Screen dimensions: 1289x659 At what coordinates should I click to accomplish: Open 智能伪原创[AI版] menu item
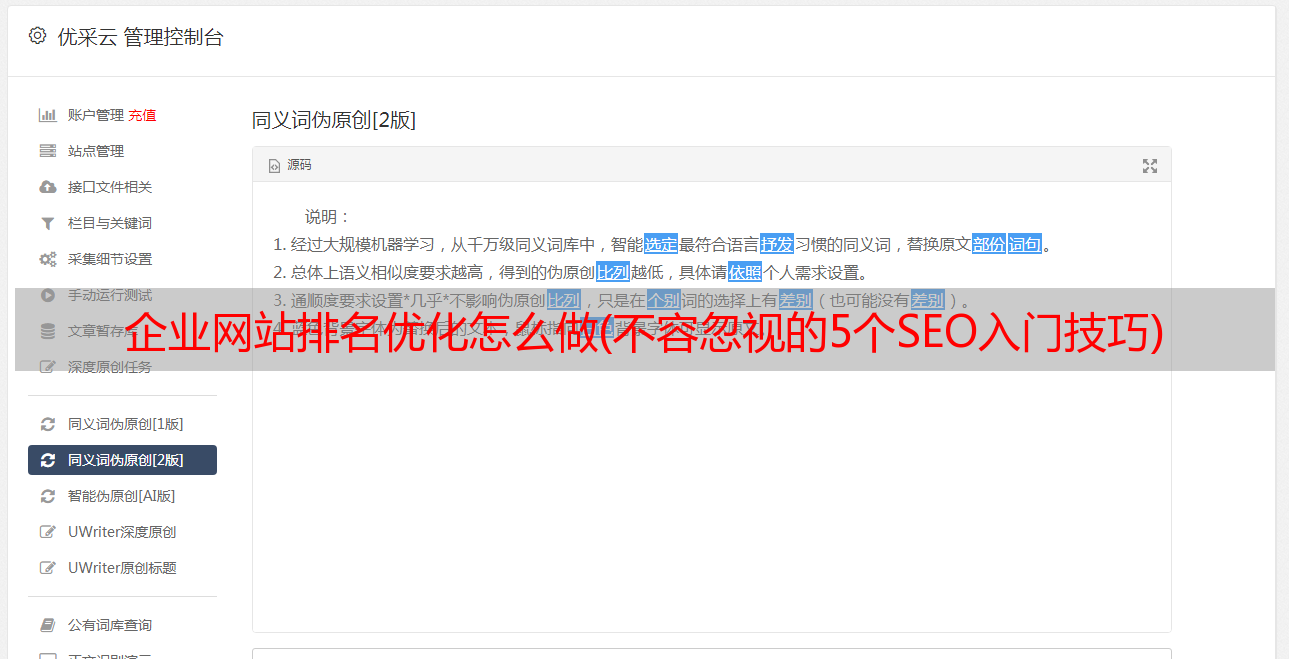tap(122, 496)
